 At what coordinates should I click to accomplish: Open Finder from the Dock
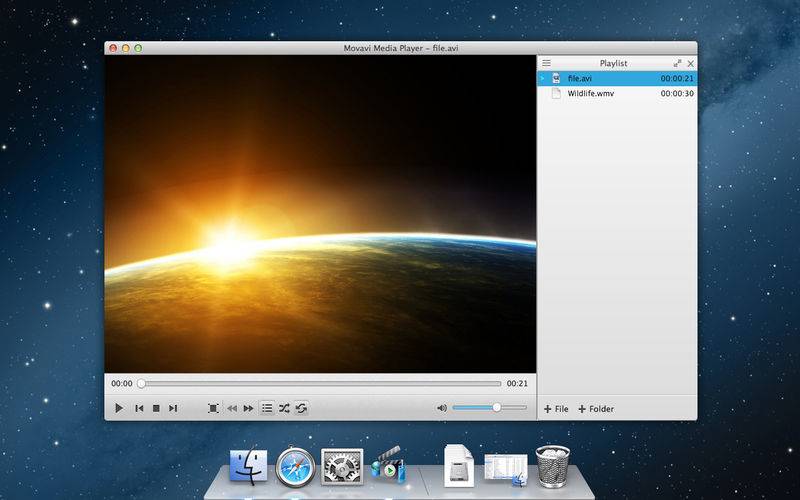point(248,466)
